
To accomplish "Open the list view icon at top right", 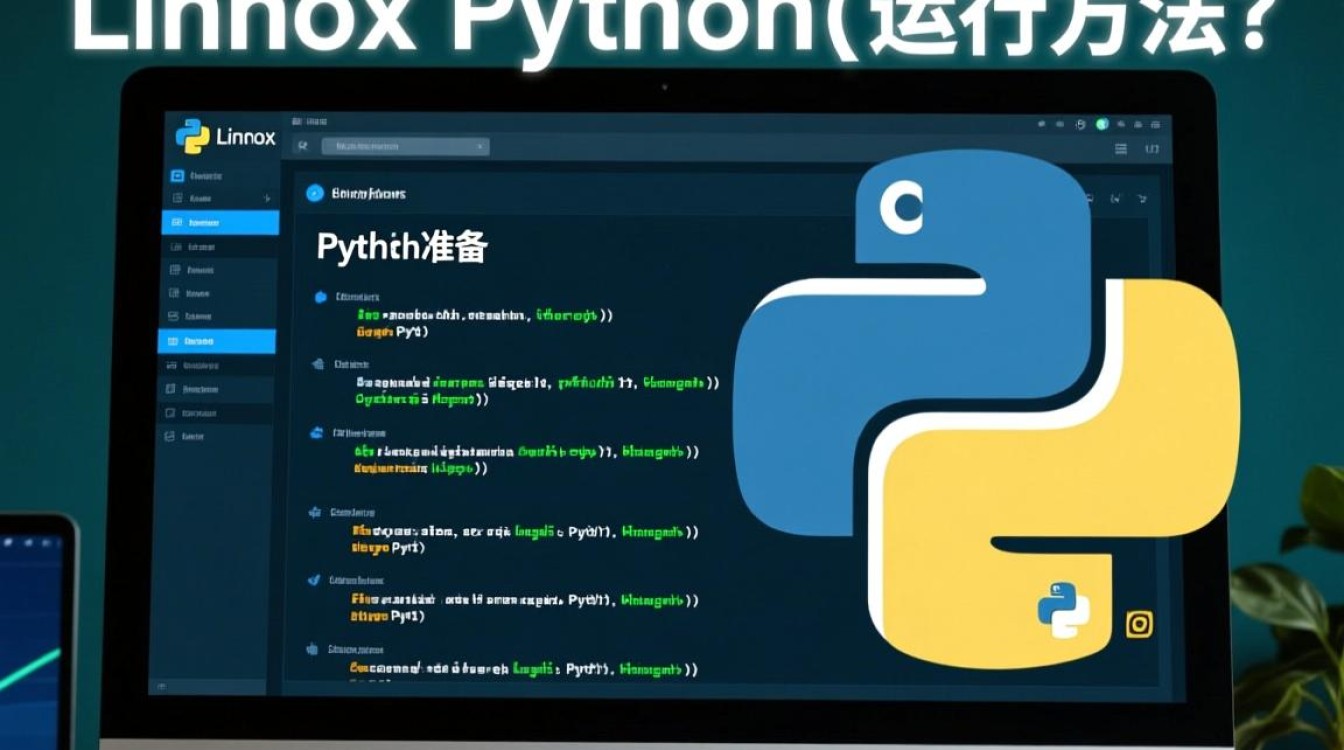I will (x=1121, y=149).
